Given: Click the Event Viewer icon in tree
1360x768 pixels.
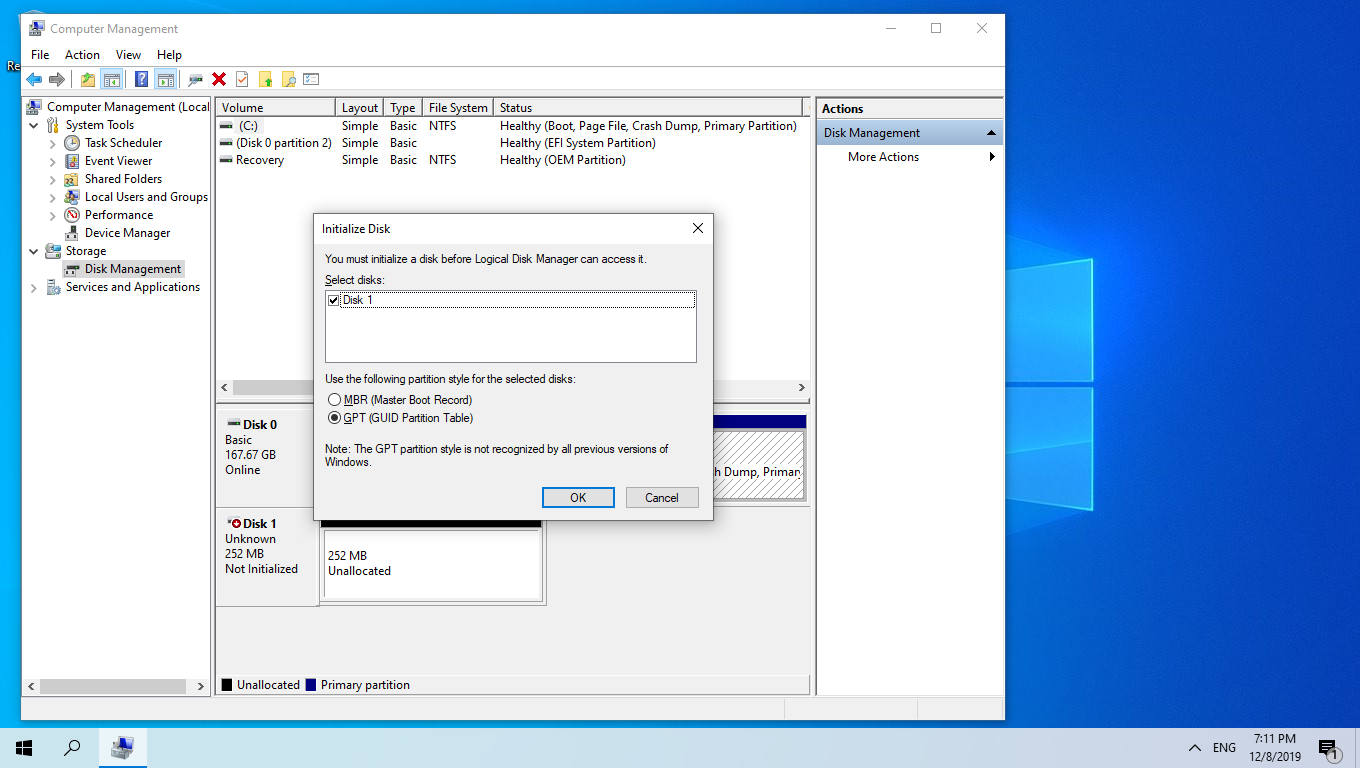Looking at the screenshot, I should (72, 161).
